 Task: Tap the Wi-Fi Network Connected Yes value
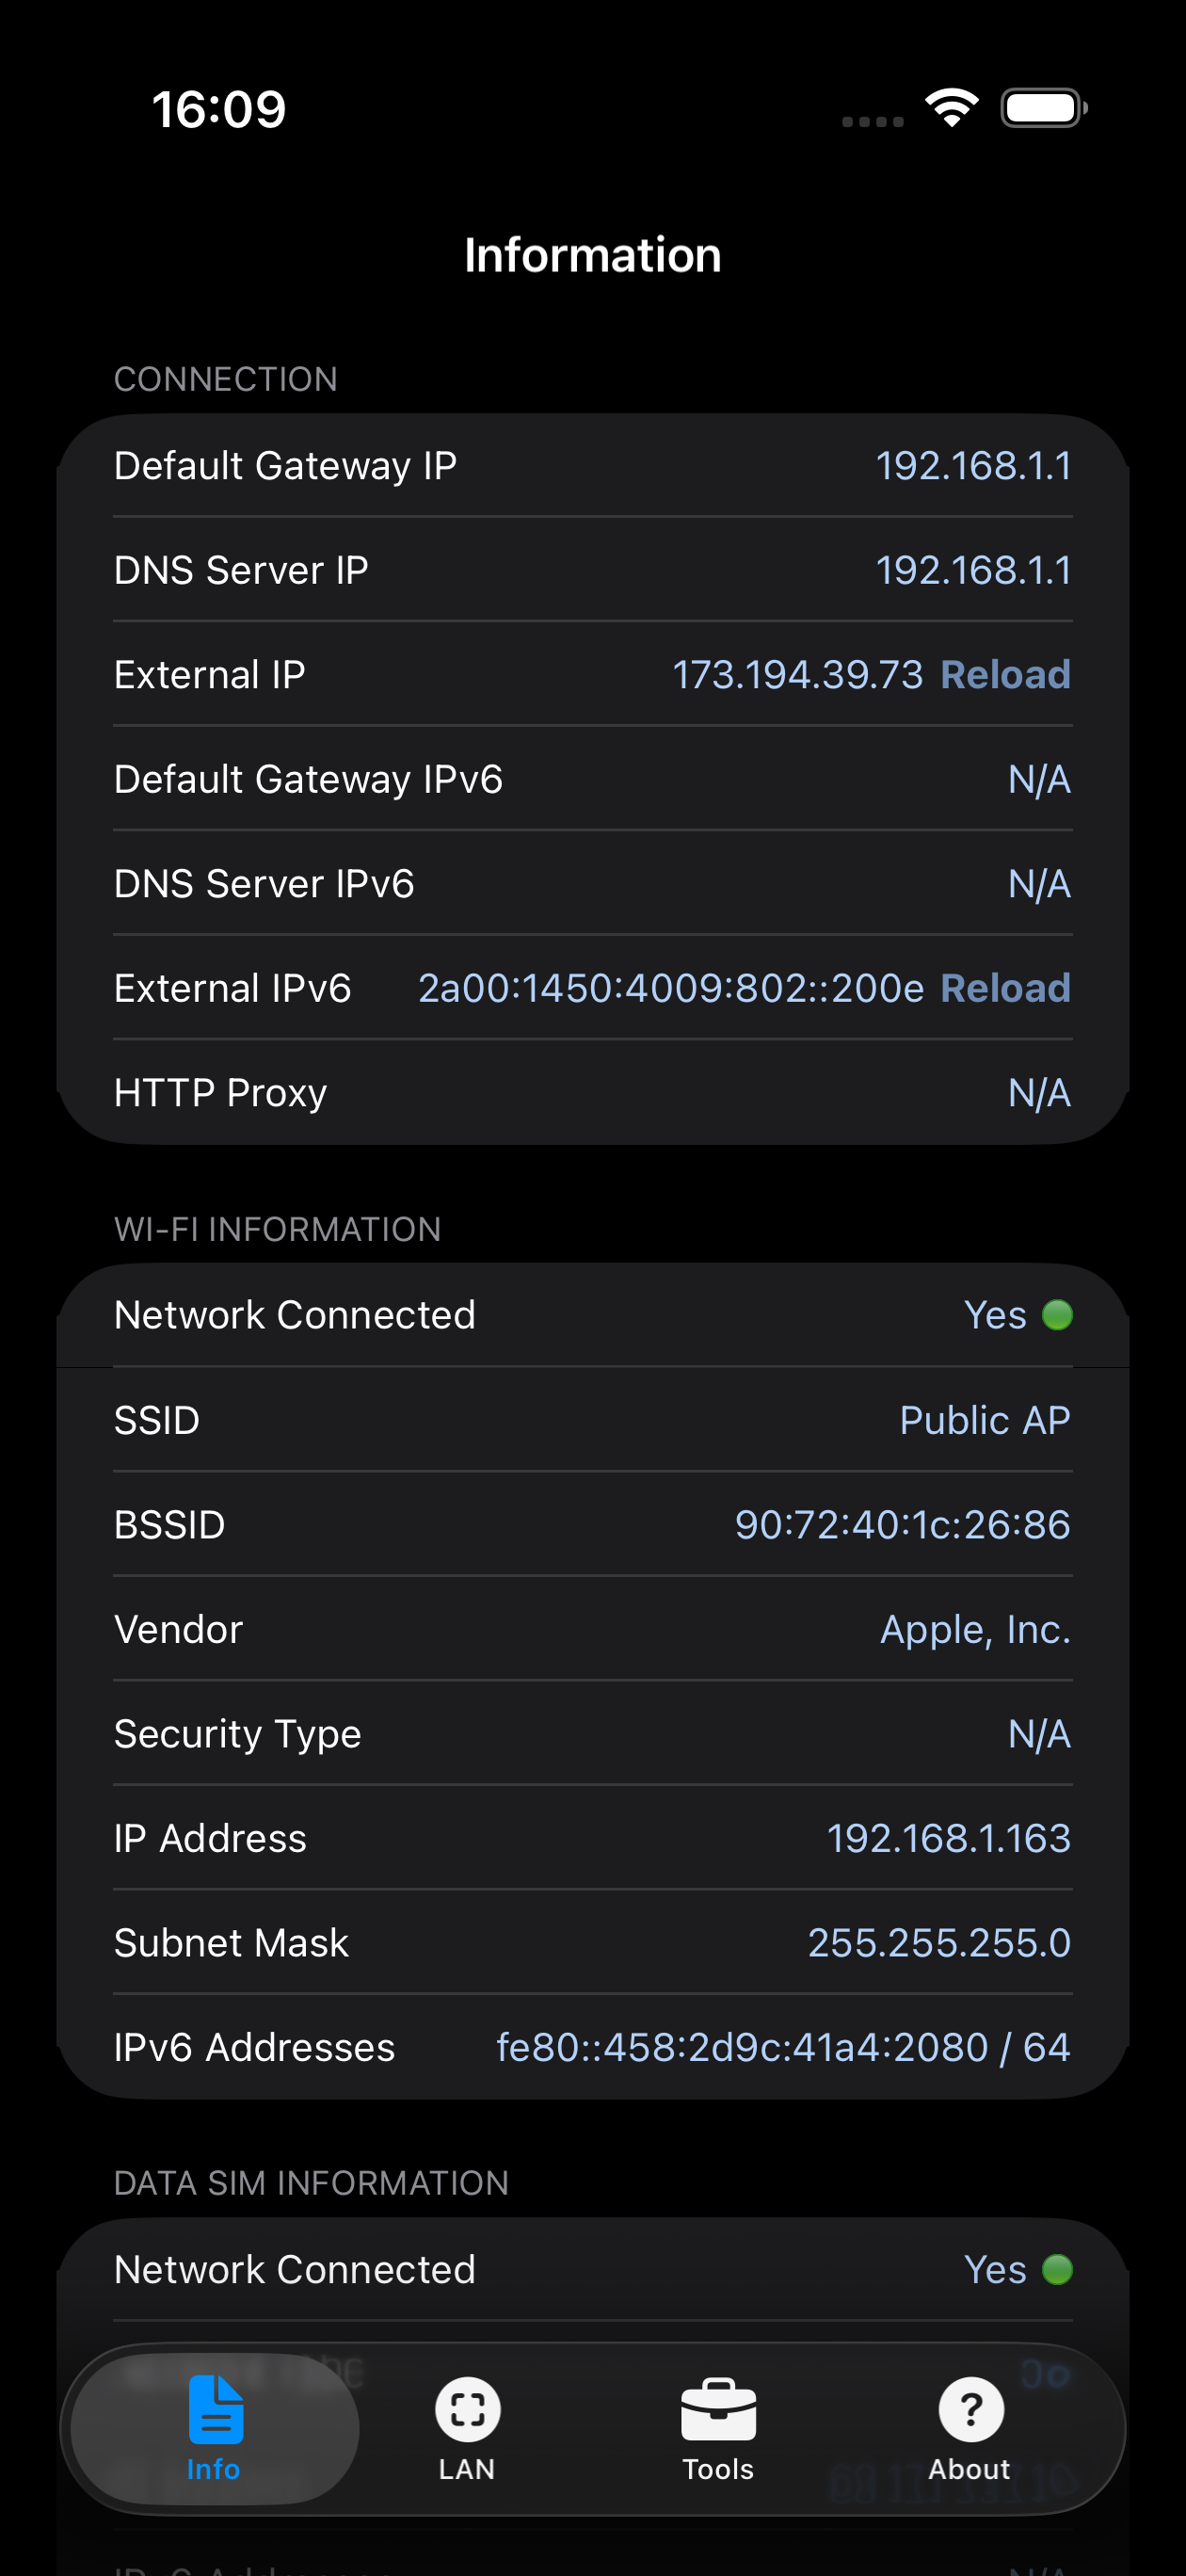pyautogui.click(x=995, y=1315)
